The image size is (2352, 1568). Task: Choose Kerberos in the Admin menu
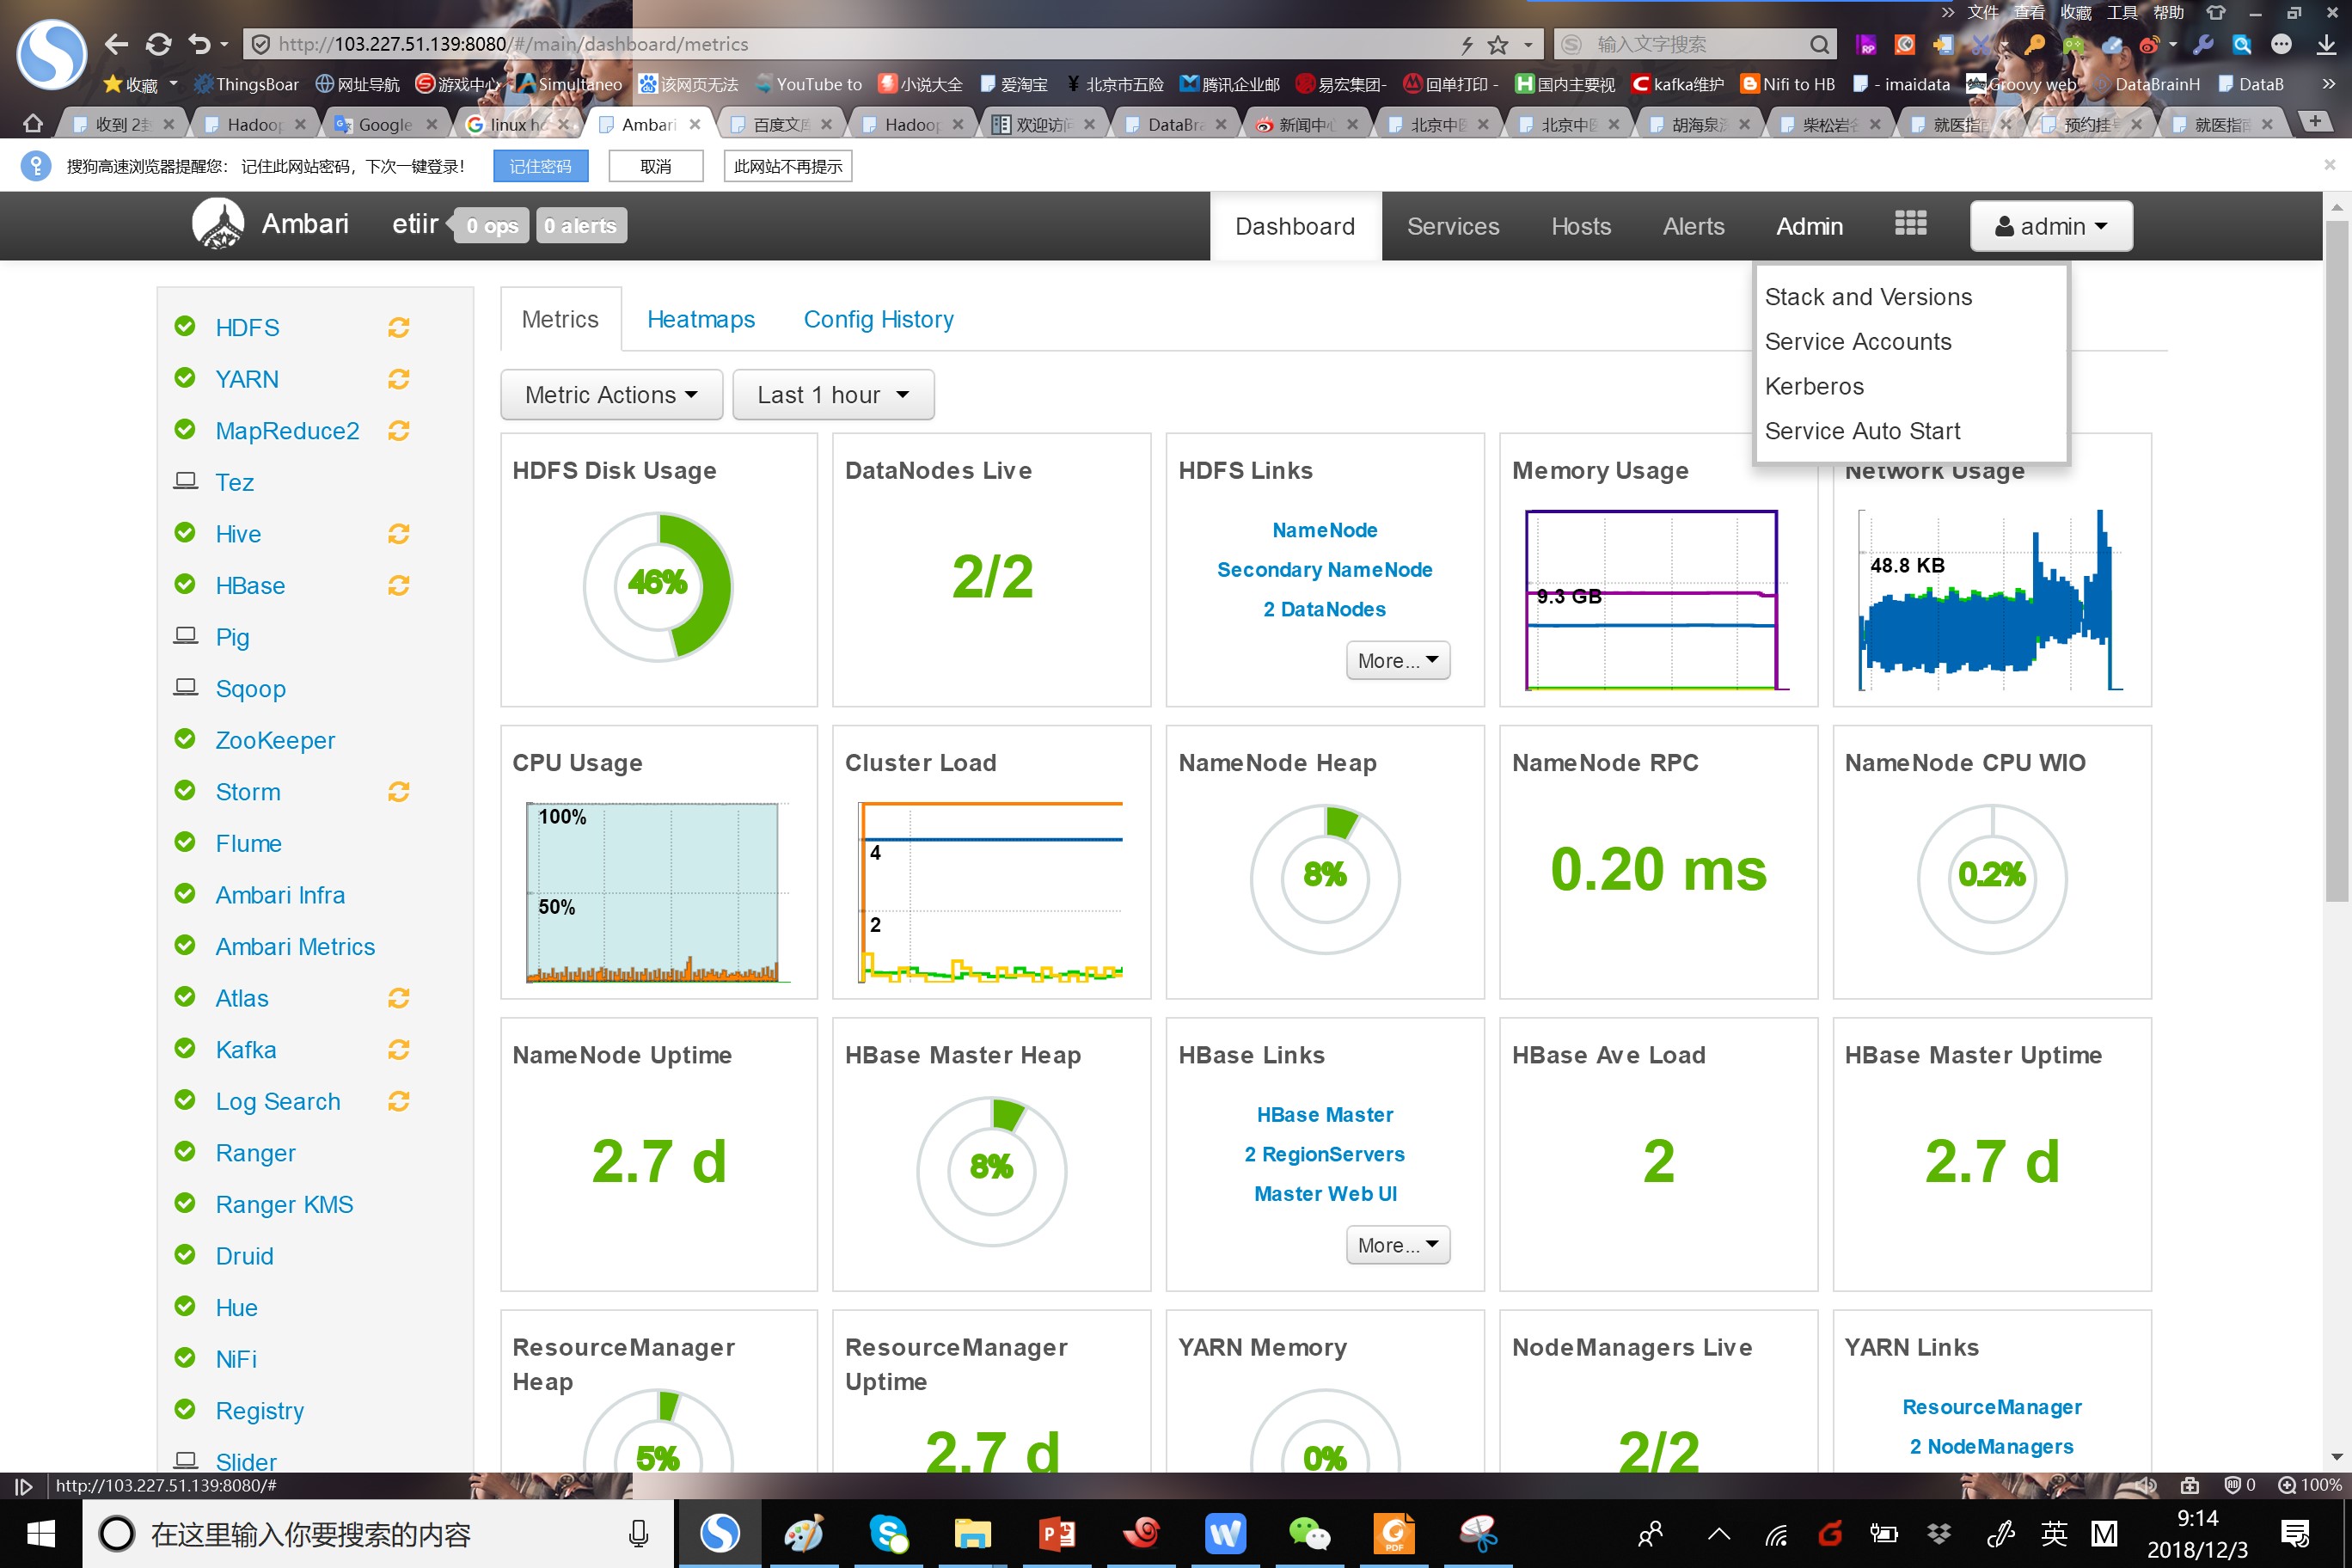(x=1814, y=386)
